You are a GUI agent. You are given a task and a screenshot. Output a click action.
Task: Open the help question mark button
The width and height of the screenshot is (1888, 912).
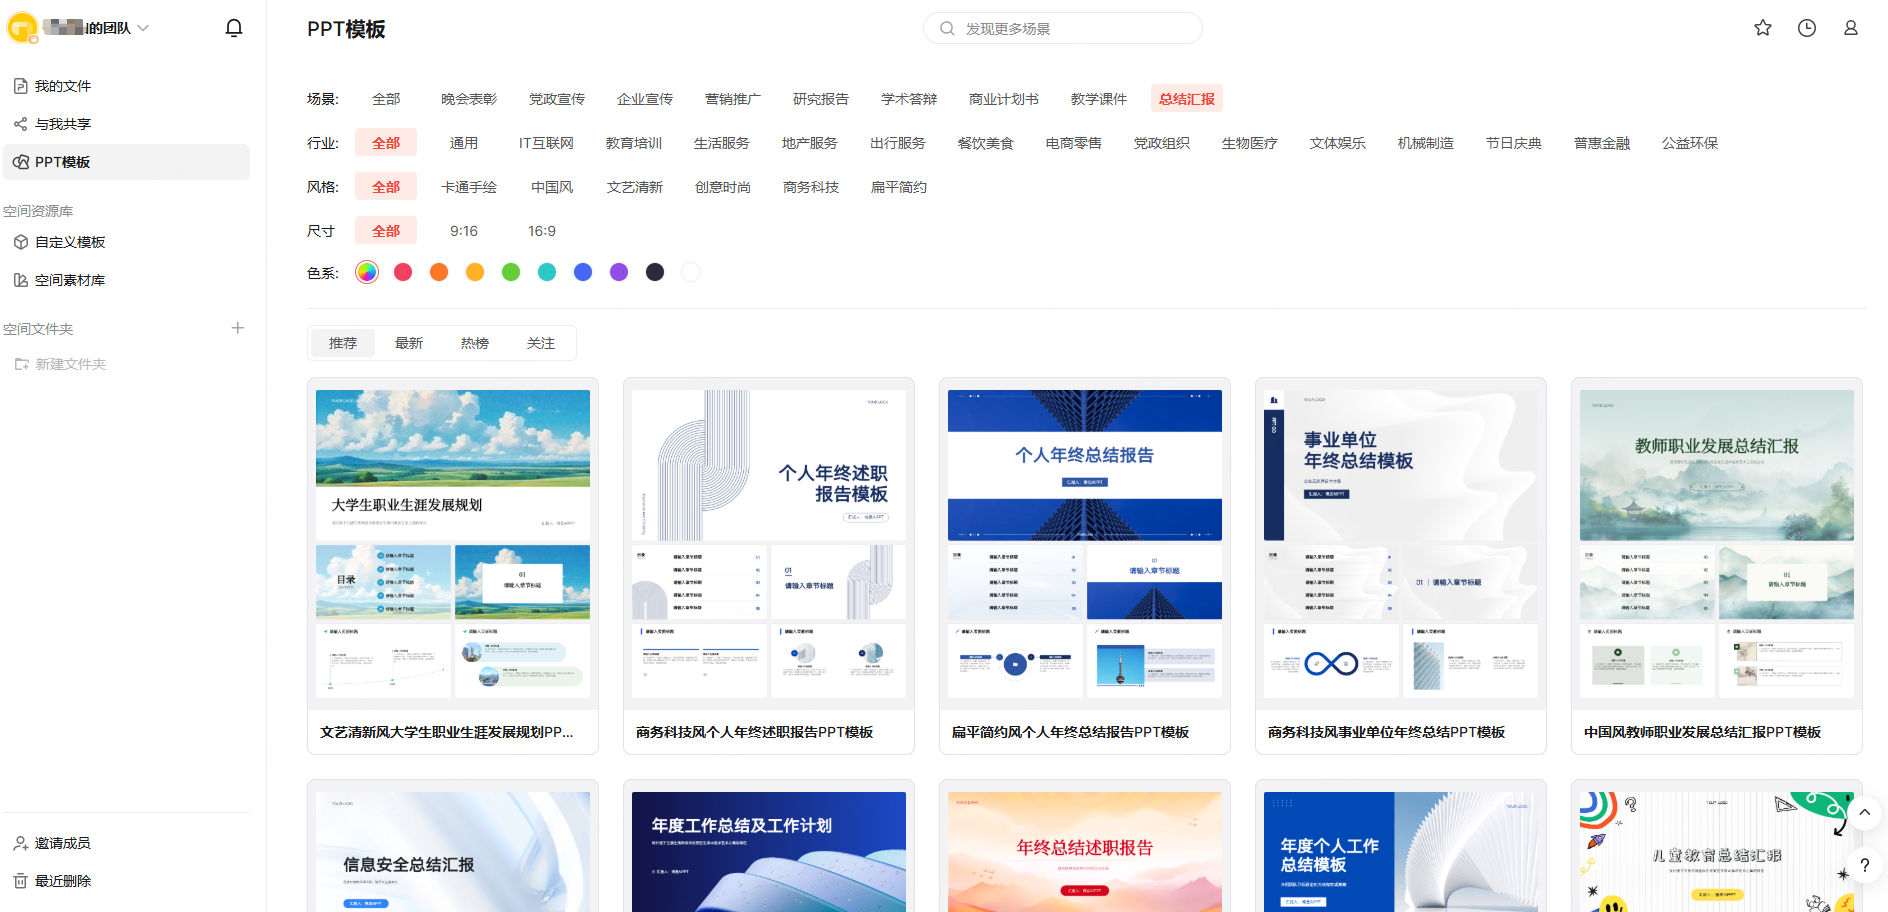(x=1864, y=865)
